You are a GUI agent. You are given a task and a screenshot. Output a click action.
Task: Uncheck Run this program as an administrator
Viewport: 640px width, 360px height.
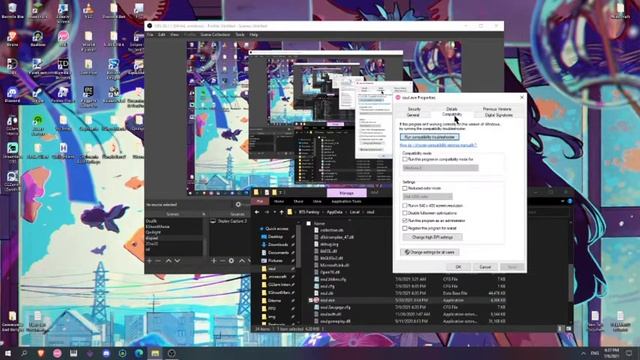click(x=405, y=221)
